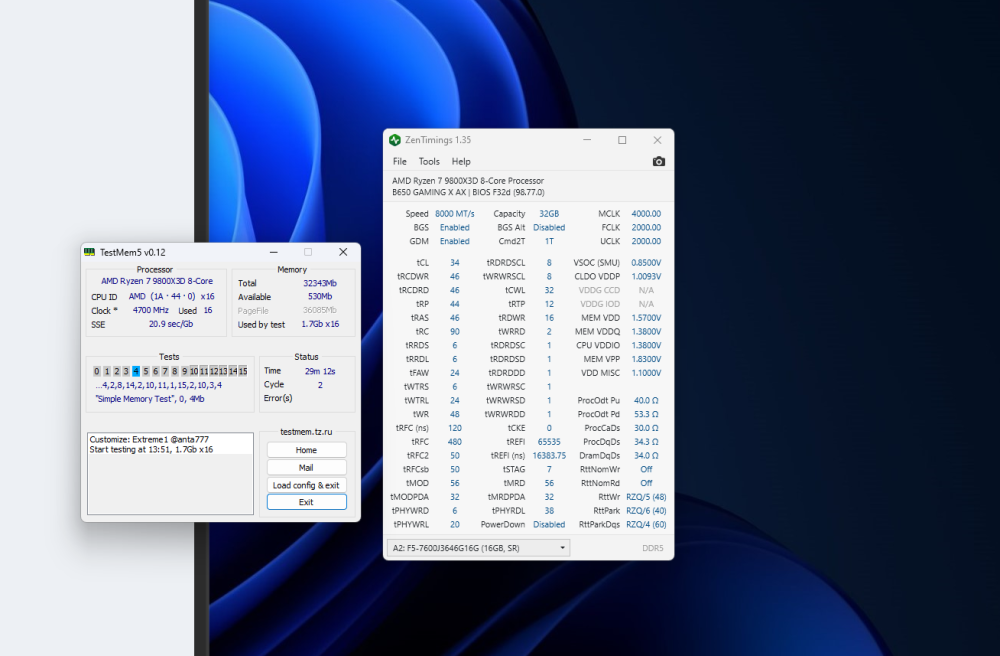Select test 15 in the Tests list

(x=245, y=370)
